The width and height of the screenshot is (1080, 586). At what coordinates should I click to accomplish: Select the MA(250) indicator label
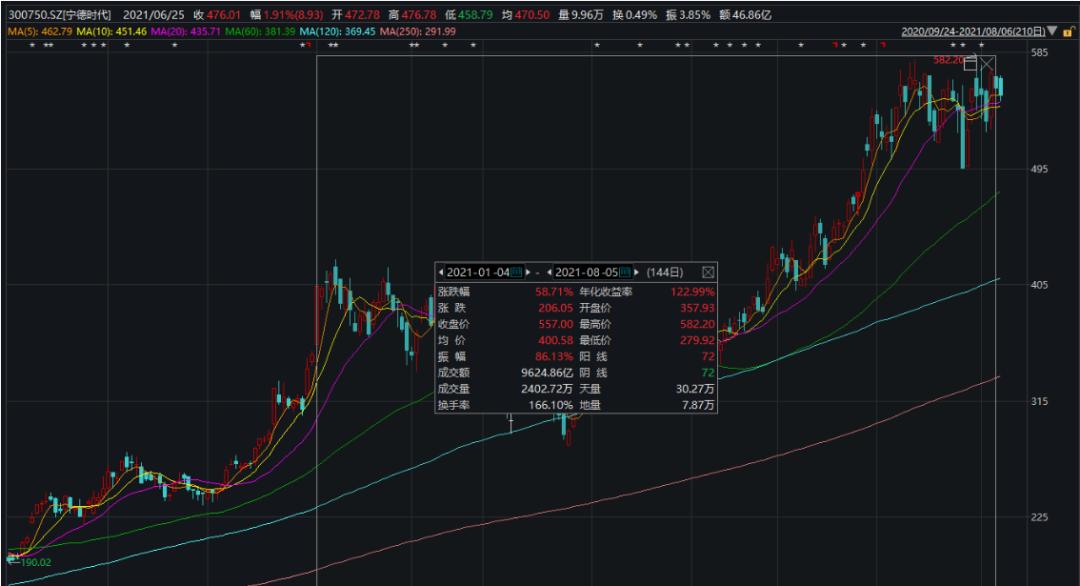(x=418, y=32)
